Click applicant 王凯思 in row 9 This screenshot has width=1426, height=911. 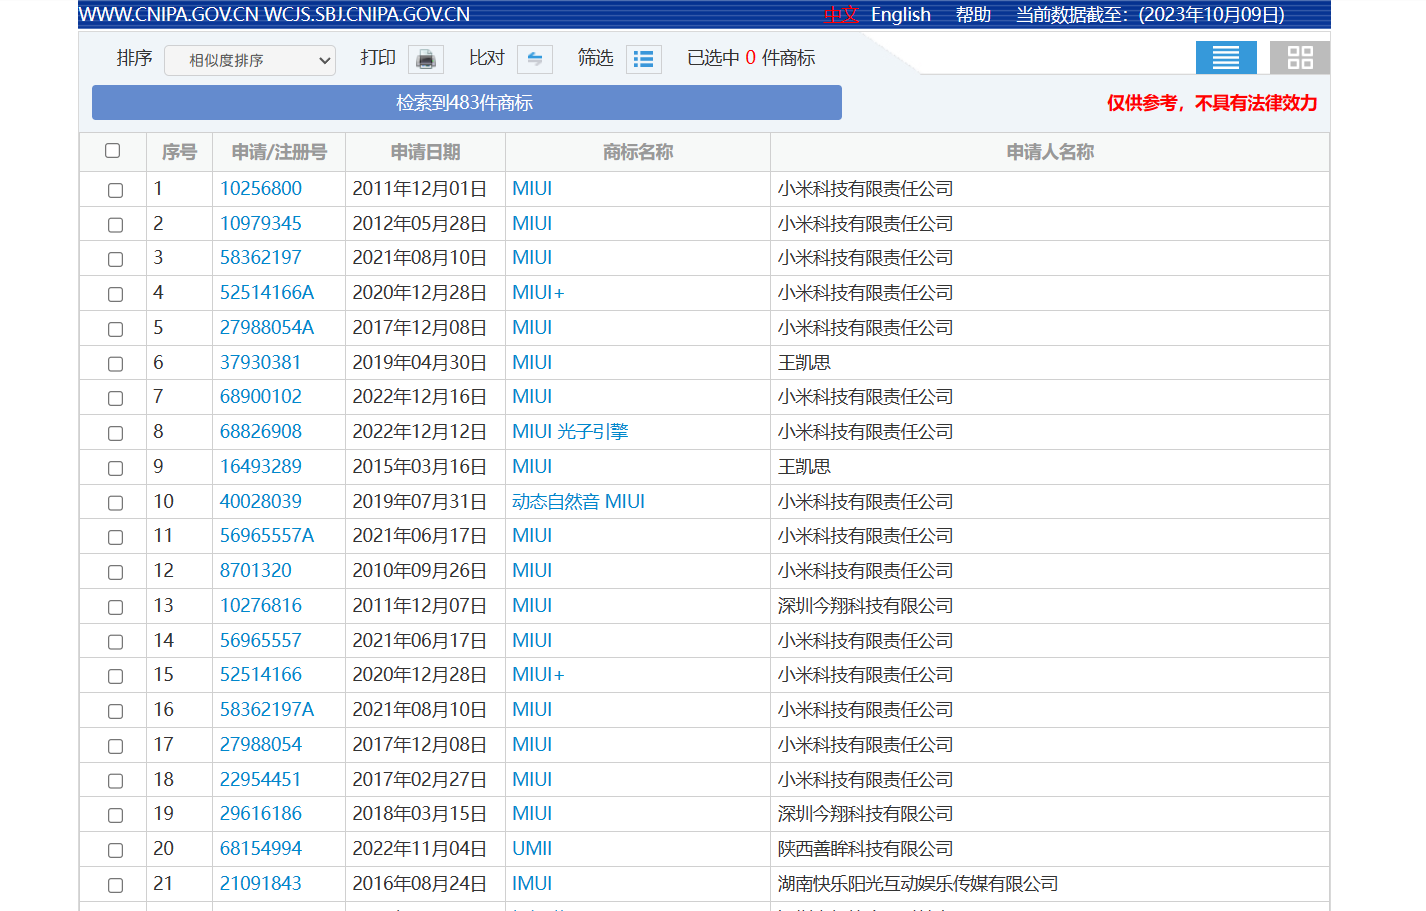click(x=804, y=467)
